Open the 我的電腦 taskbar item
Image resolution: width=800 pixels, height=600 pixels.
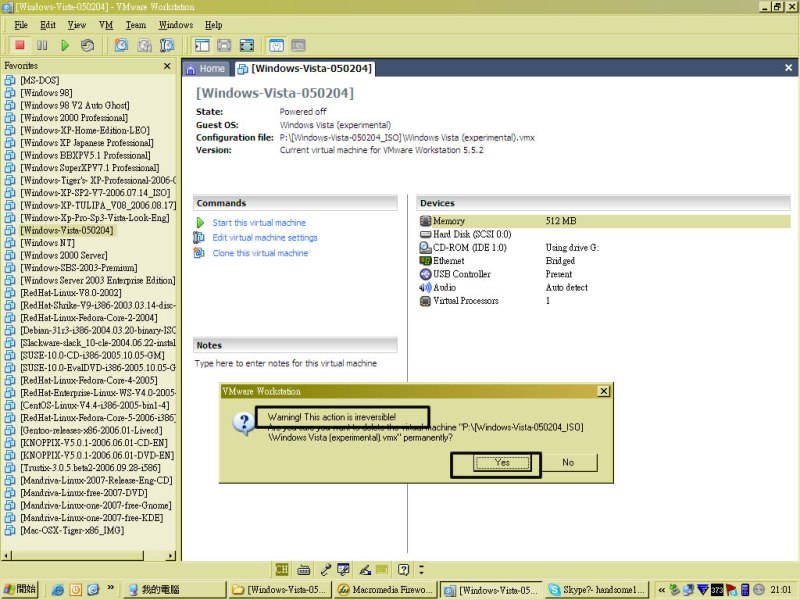(x=174, y=590)
